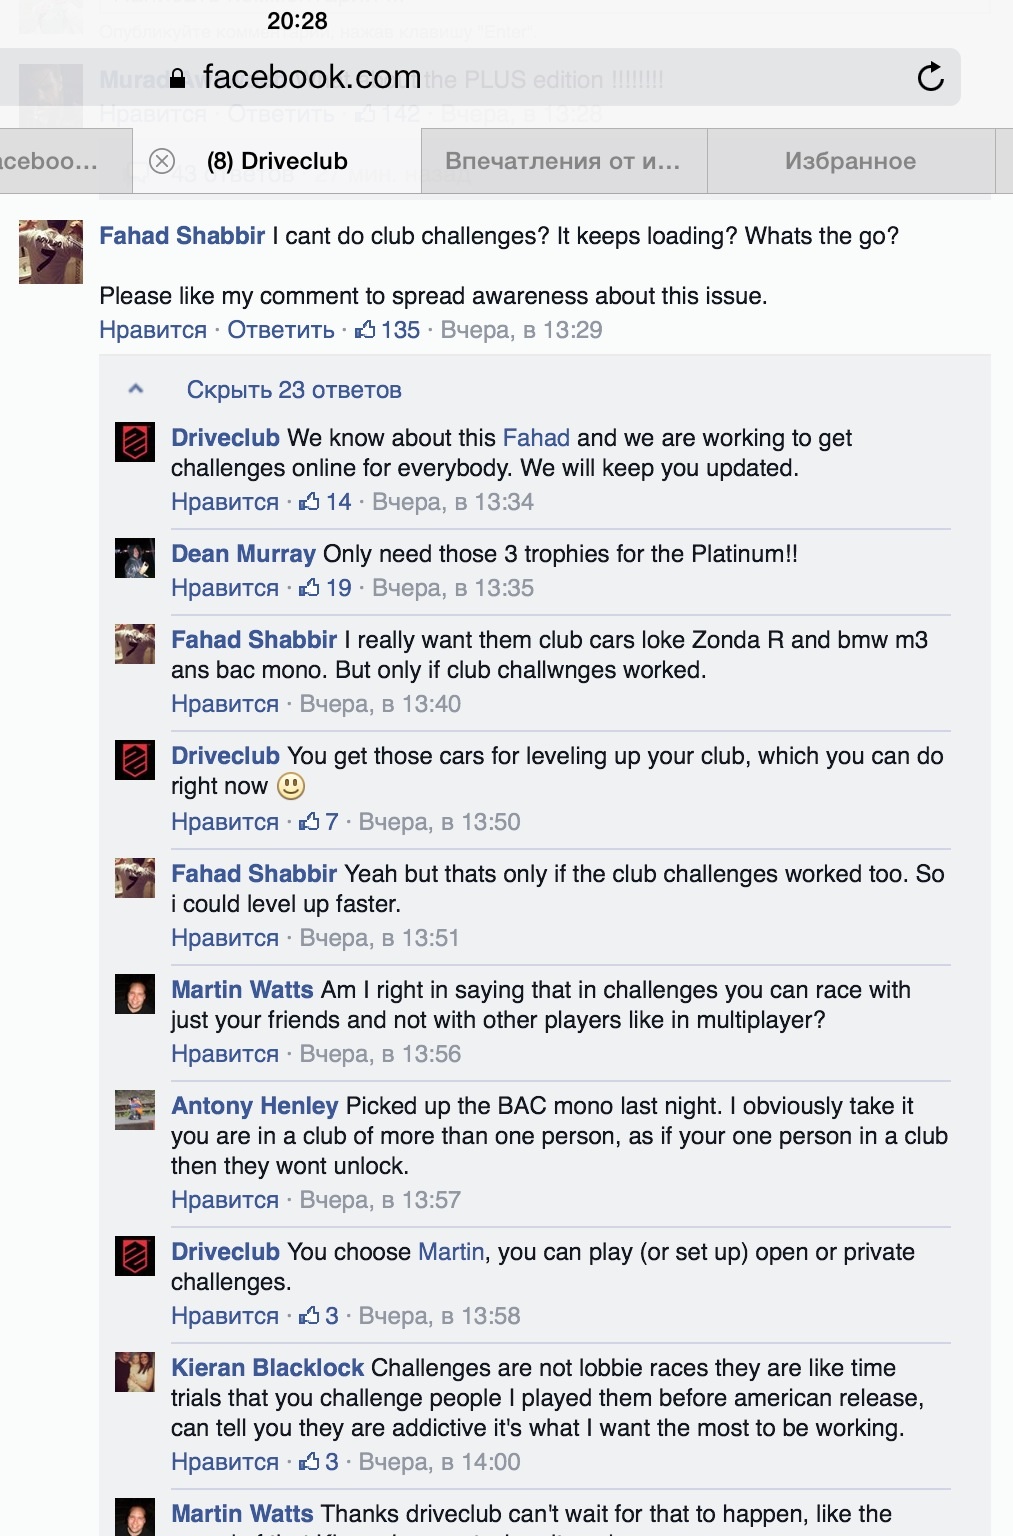
Task: Open the Driveclub logo avatar in first reply
Action: click(135, 442)
